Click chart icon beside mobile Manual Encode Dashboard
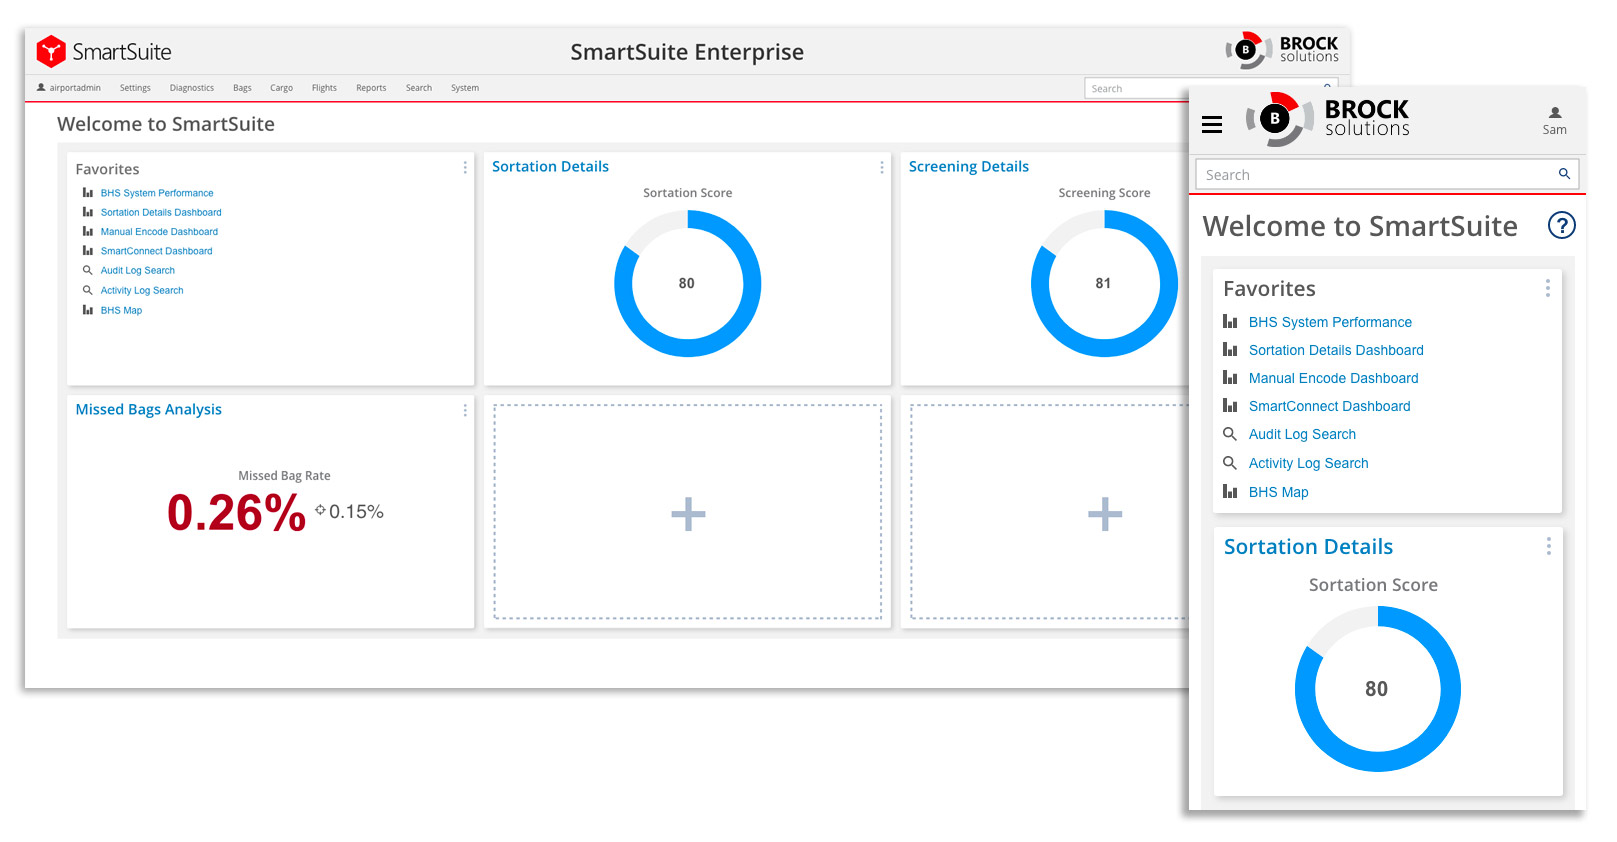 (1230, 377)
